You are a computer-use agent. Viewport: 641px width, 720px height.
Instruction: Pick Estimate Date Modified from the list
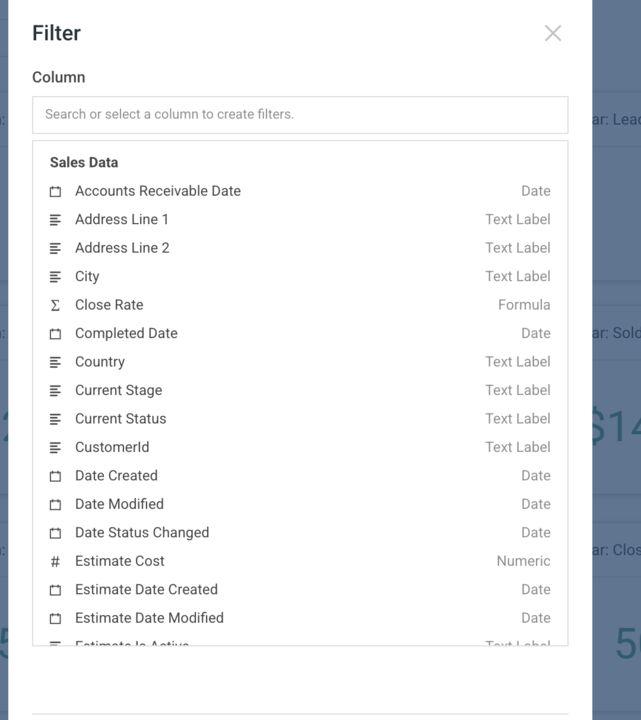pos(149,618)
